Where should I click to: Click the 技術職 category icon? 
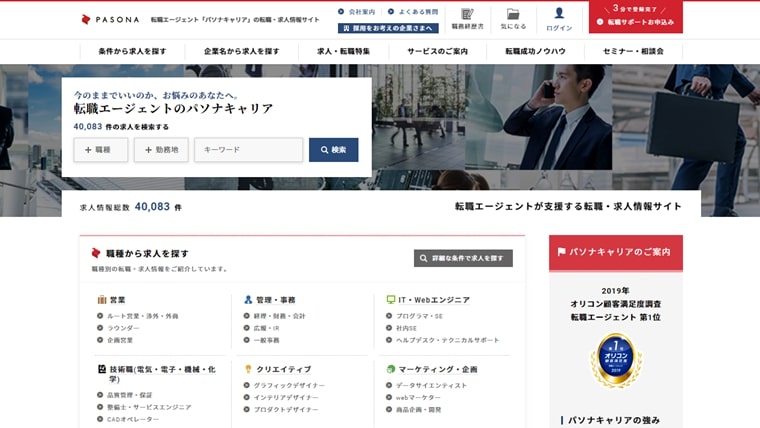point(102,369)
